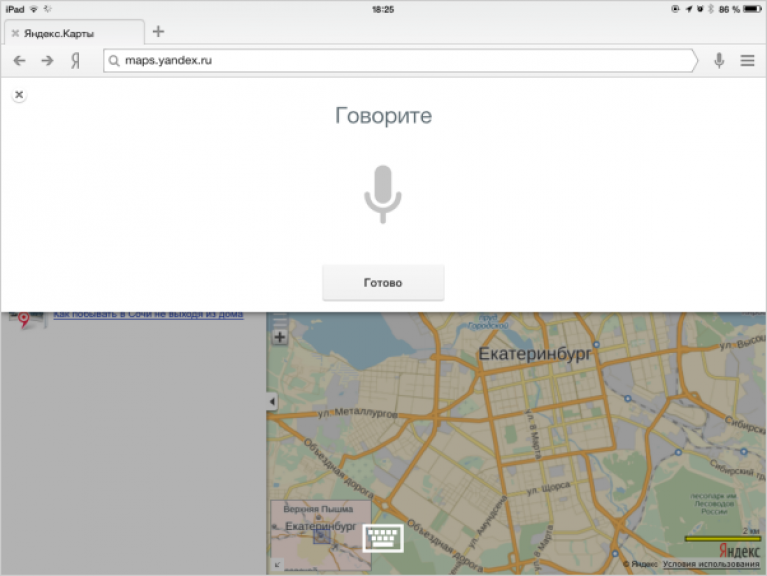The height and width of the screenshot is (576, 767).
Task: Click the Объездная дорога label near the sidebar
Action: click(338, 468)
